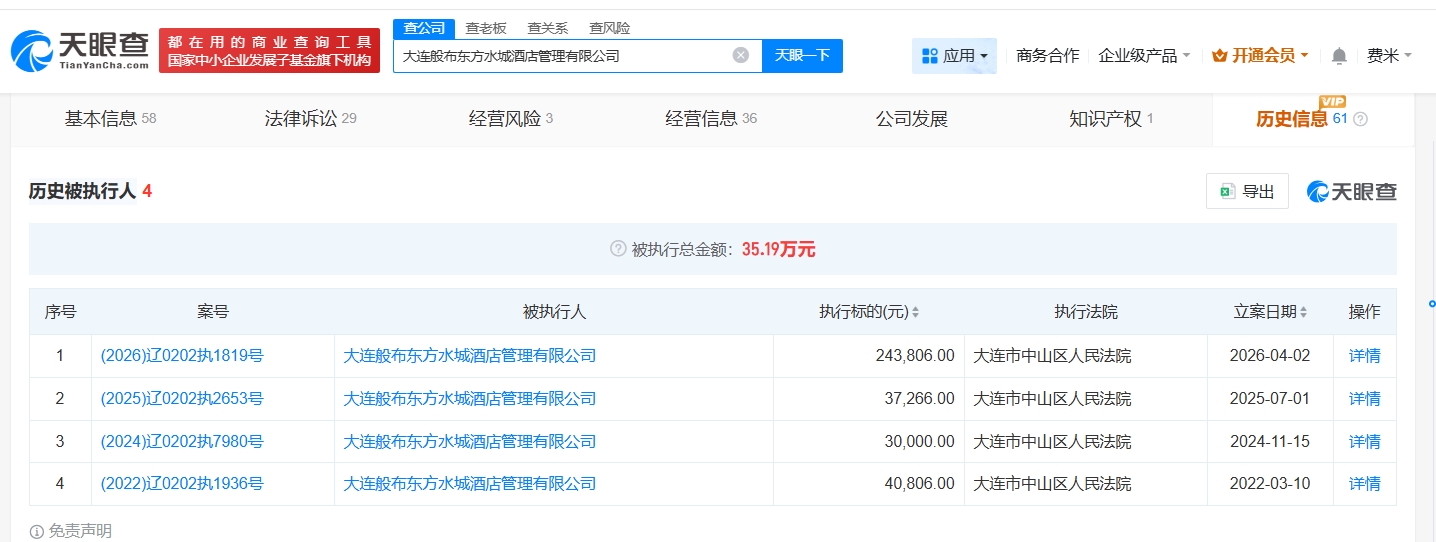The height and width of the screenshot is (542, 1436).
Task: Open user 费米 account menu
Action: 1389,56
